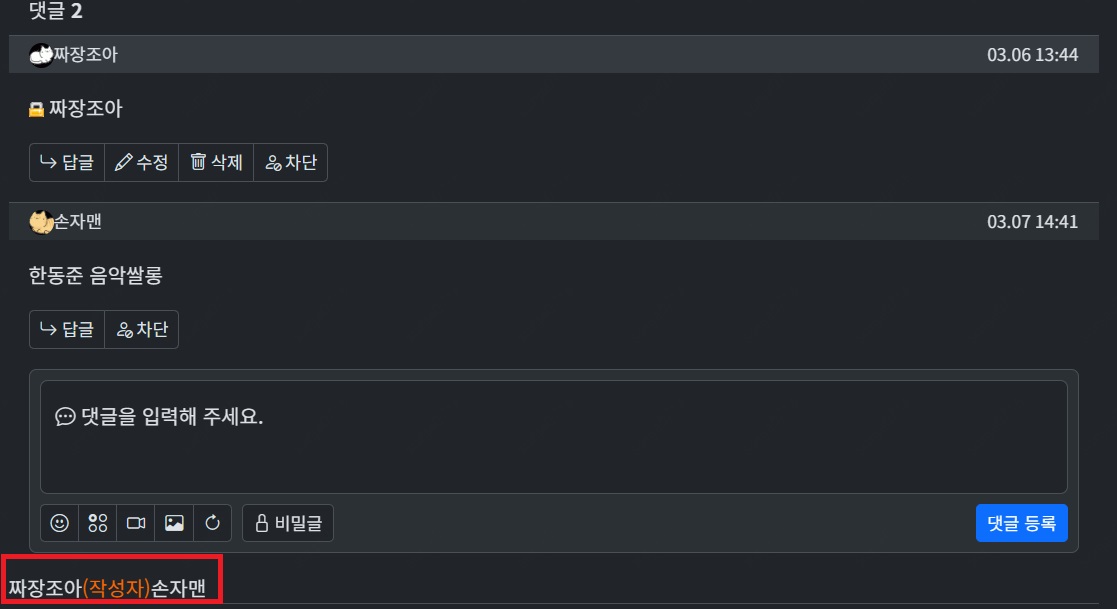The image size is (1117, 609).
Task: Click the refresh circular arrow icon
Action: [212, 523]
